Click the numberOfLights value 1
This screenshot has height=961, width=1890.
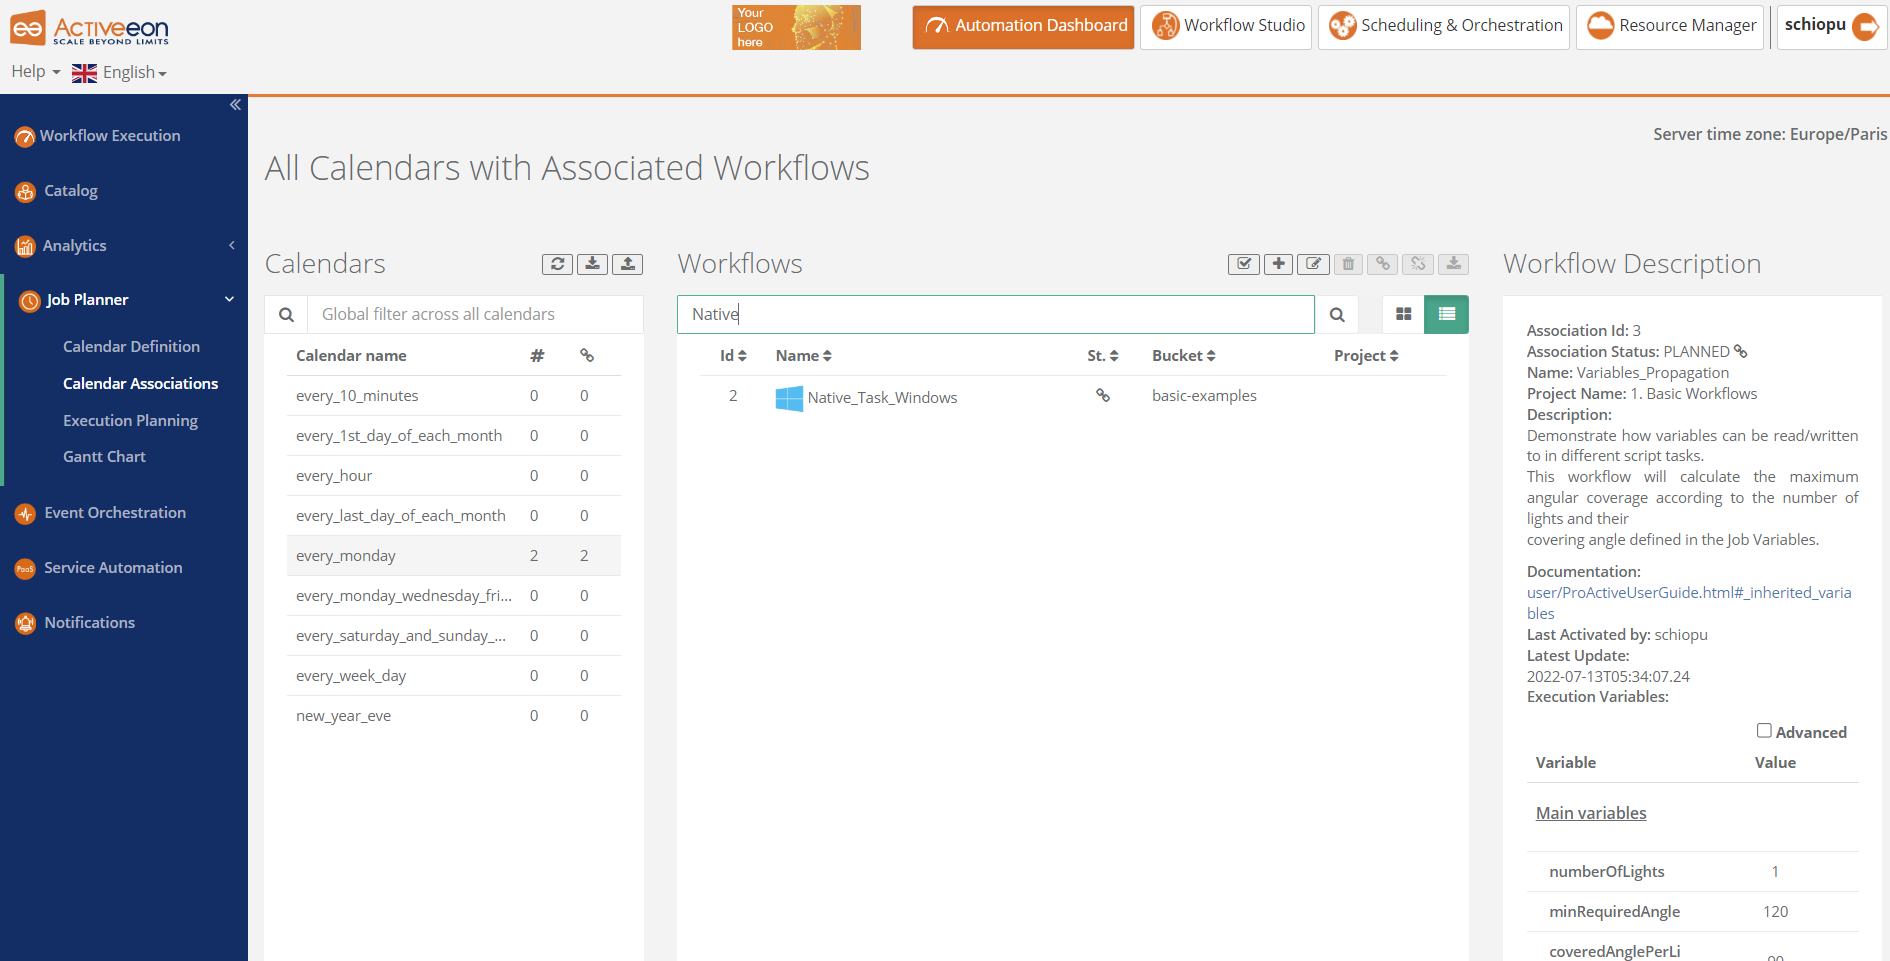(1775, 872)
